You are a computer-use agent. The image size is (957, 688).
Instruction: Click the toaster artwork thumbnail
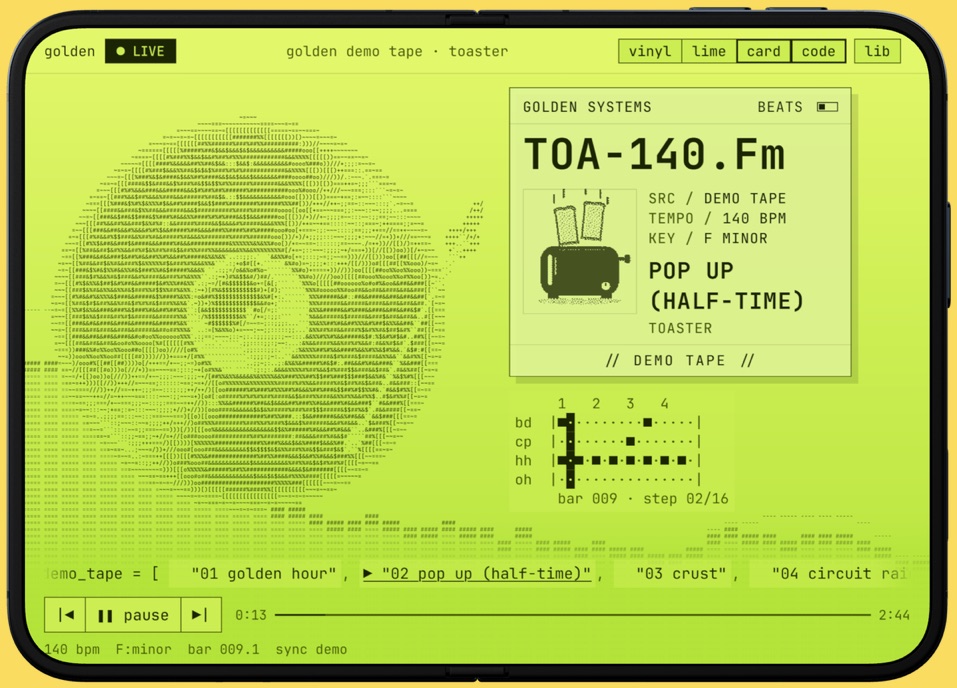pos(580,251)
